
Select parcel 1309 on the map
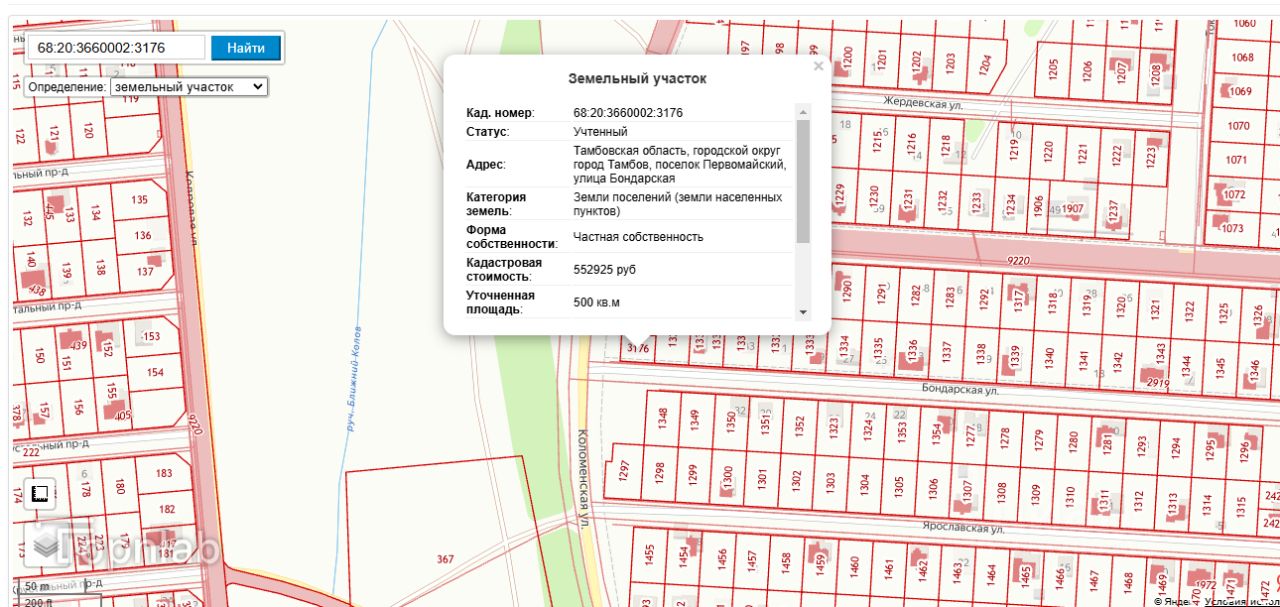click(x=1036, y=493)
